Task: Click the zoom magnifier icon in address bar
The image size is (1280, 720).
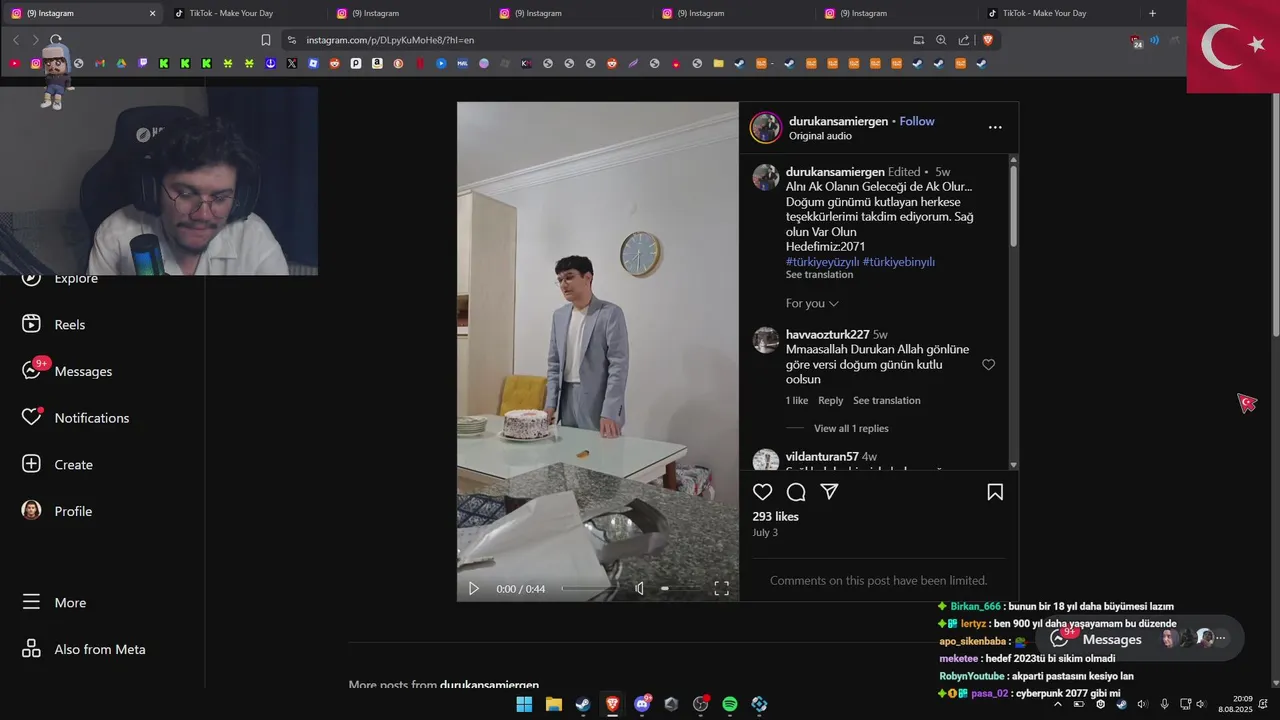Action: [x=941, y=40]
